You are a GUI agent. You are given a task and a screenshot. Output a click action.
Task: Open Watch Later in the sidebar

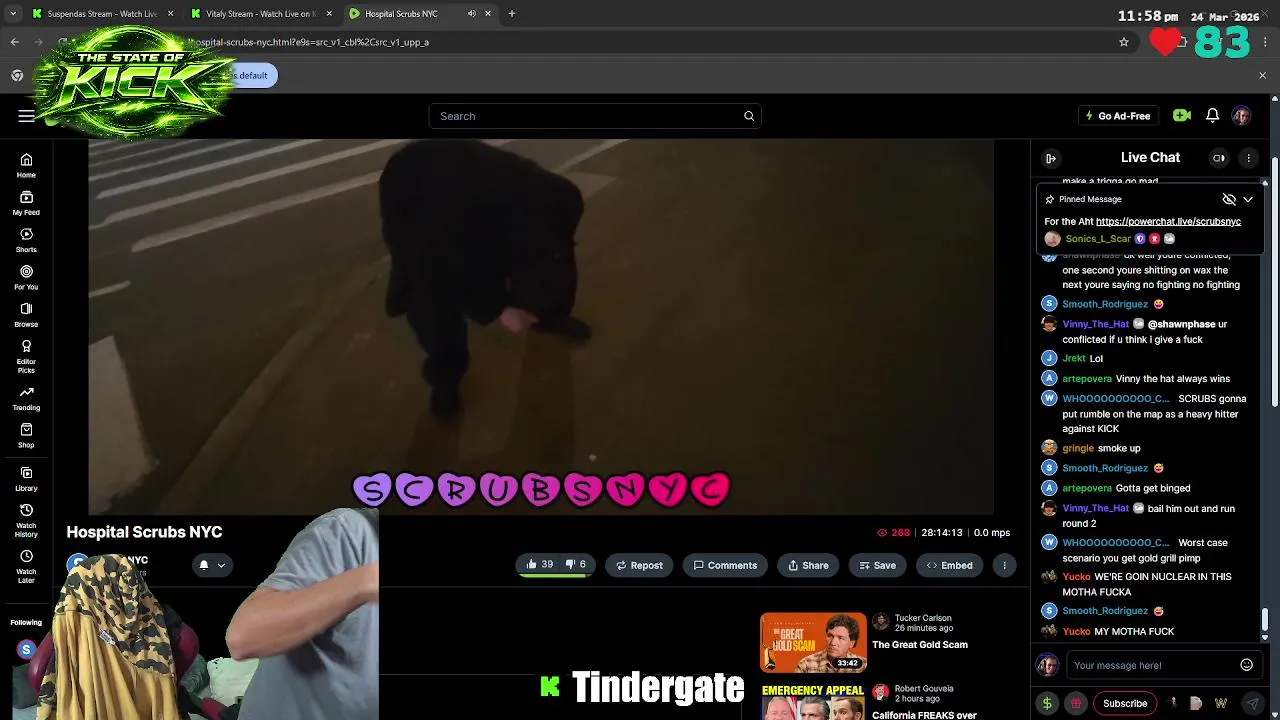coord(26,566)
